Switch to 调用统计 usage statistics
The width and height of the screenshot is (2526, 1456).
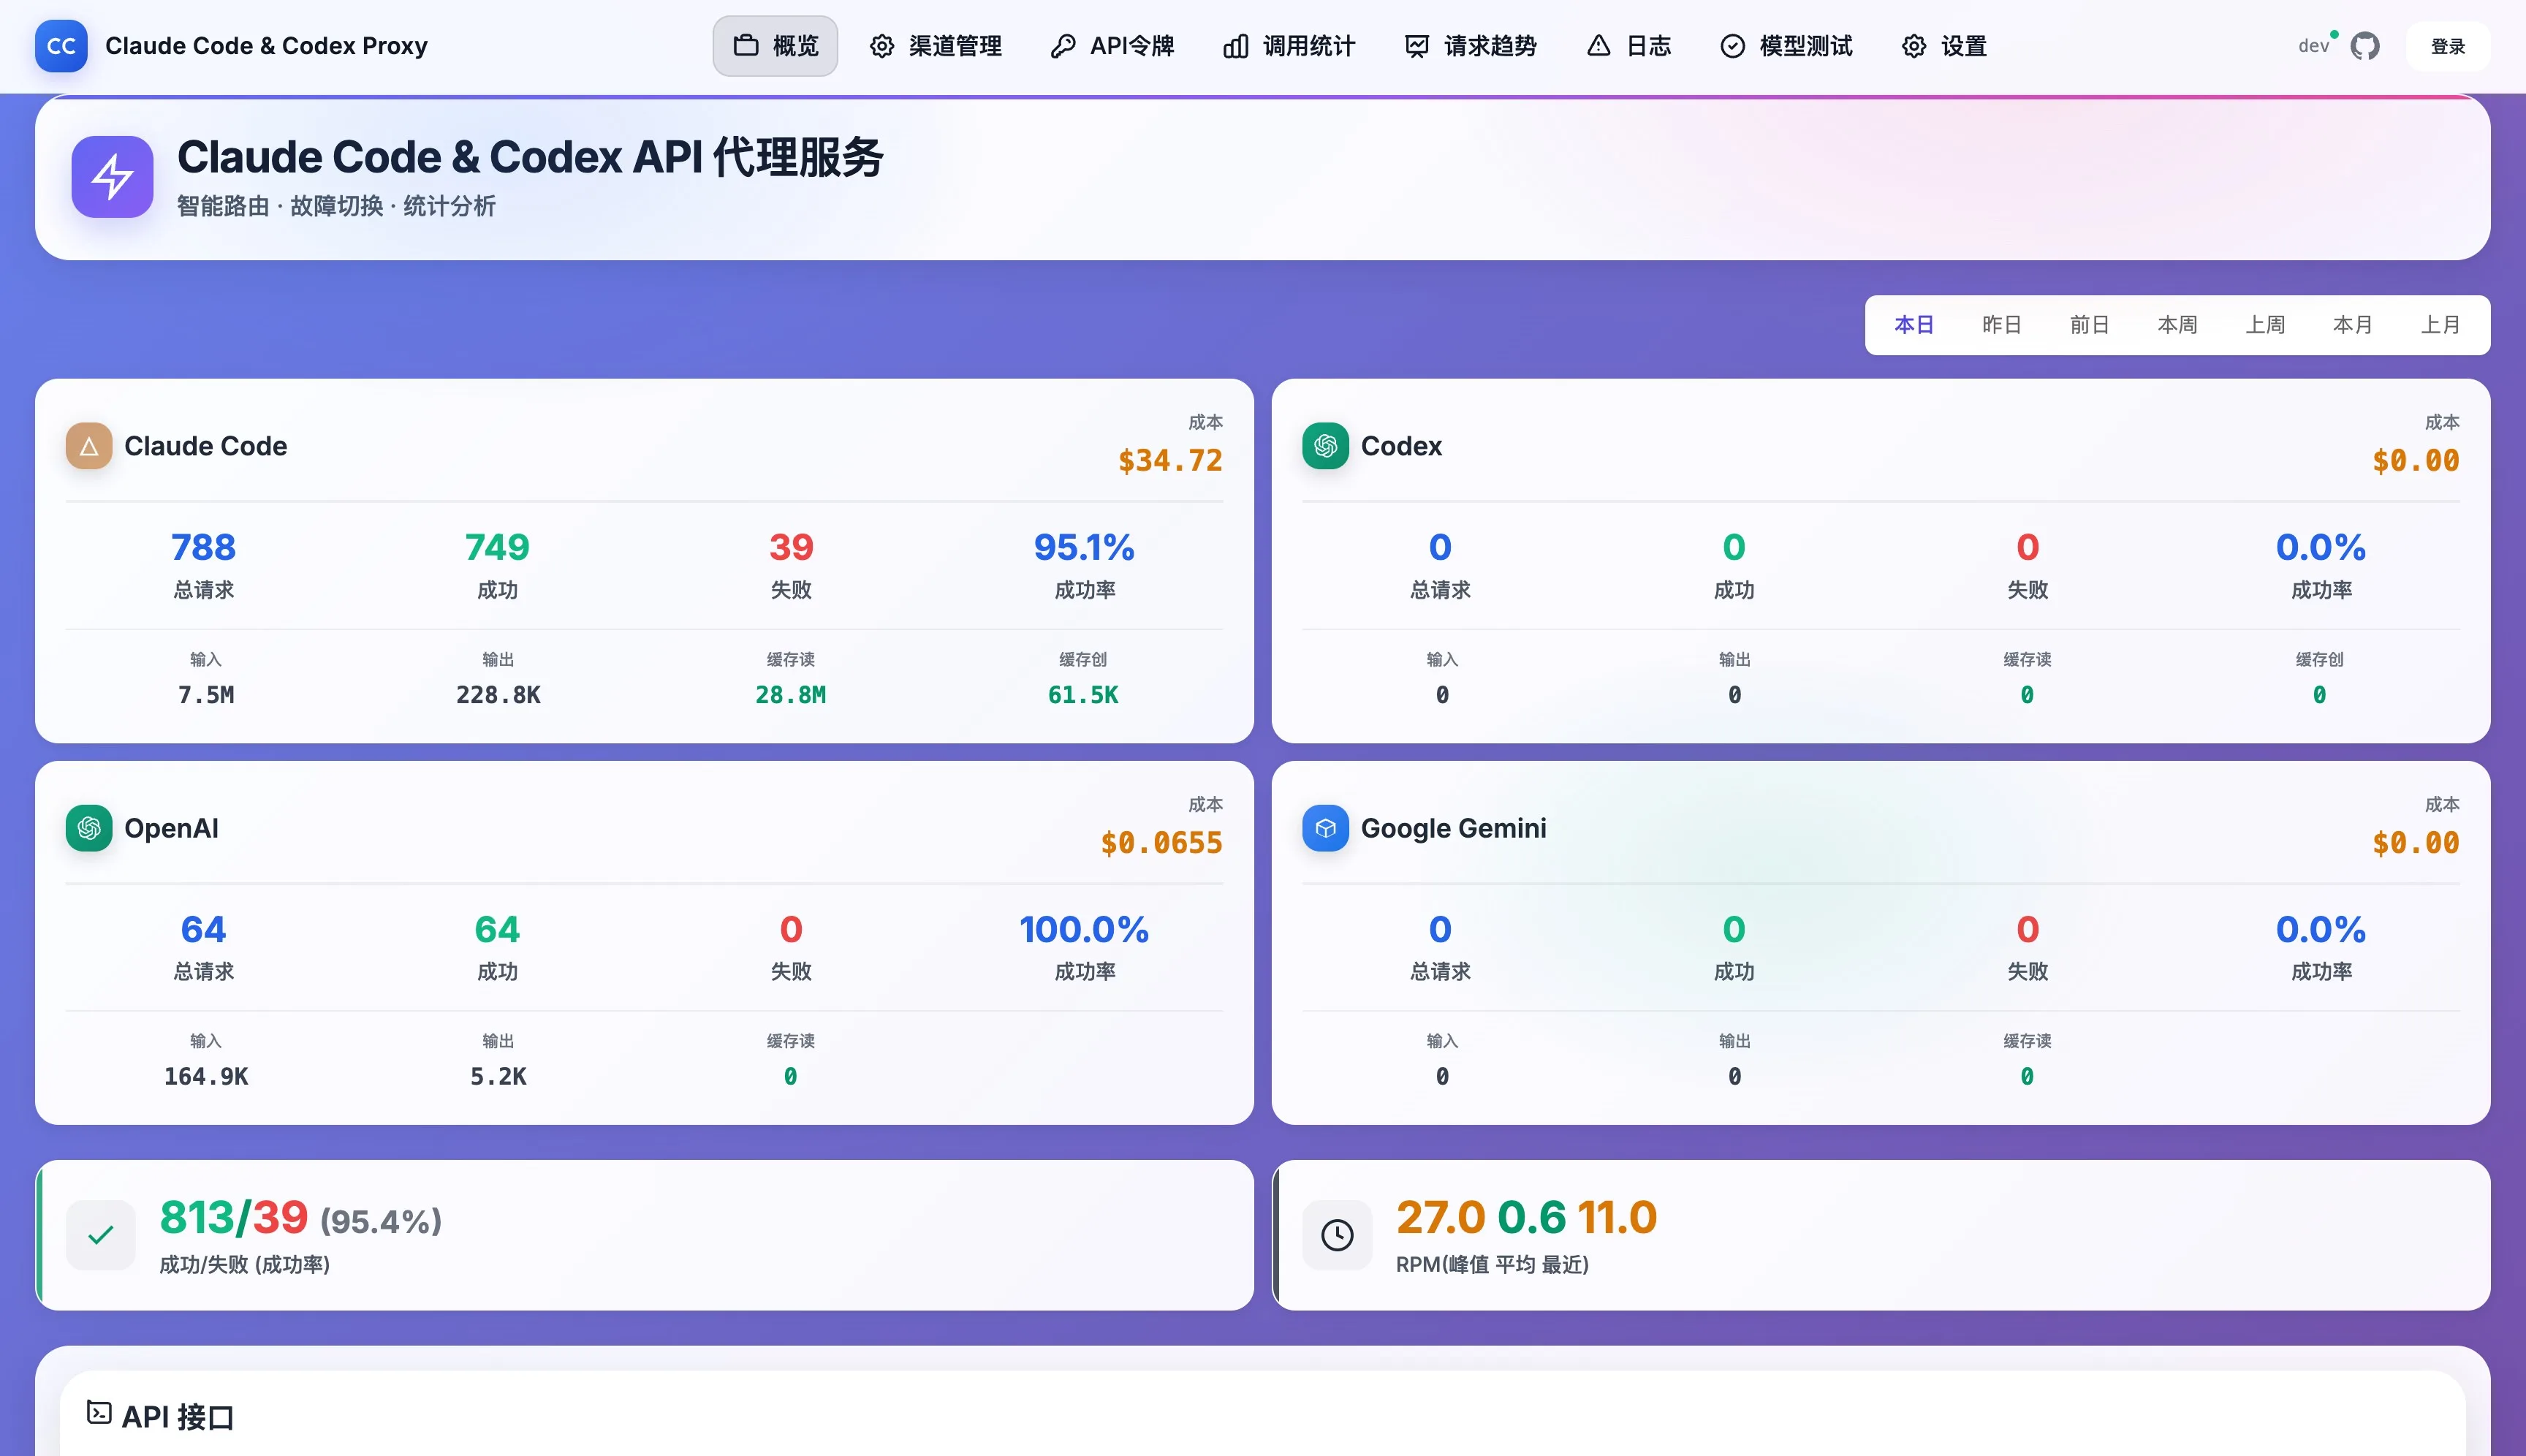pyautogui.click(x=1289, y=46)
